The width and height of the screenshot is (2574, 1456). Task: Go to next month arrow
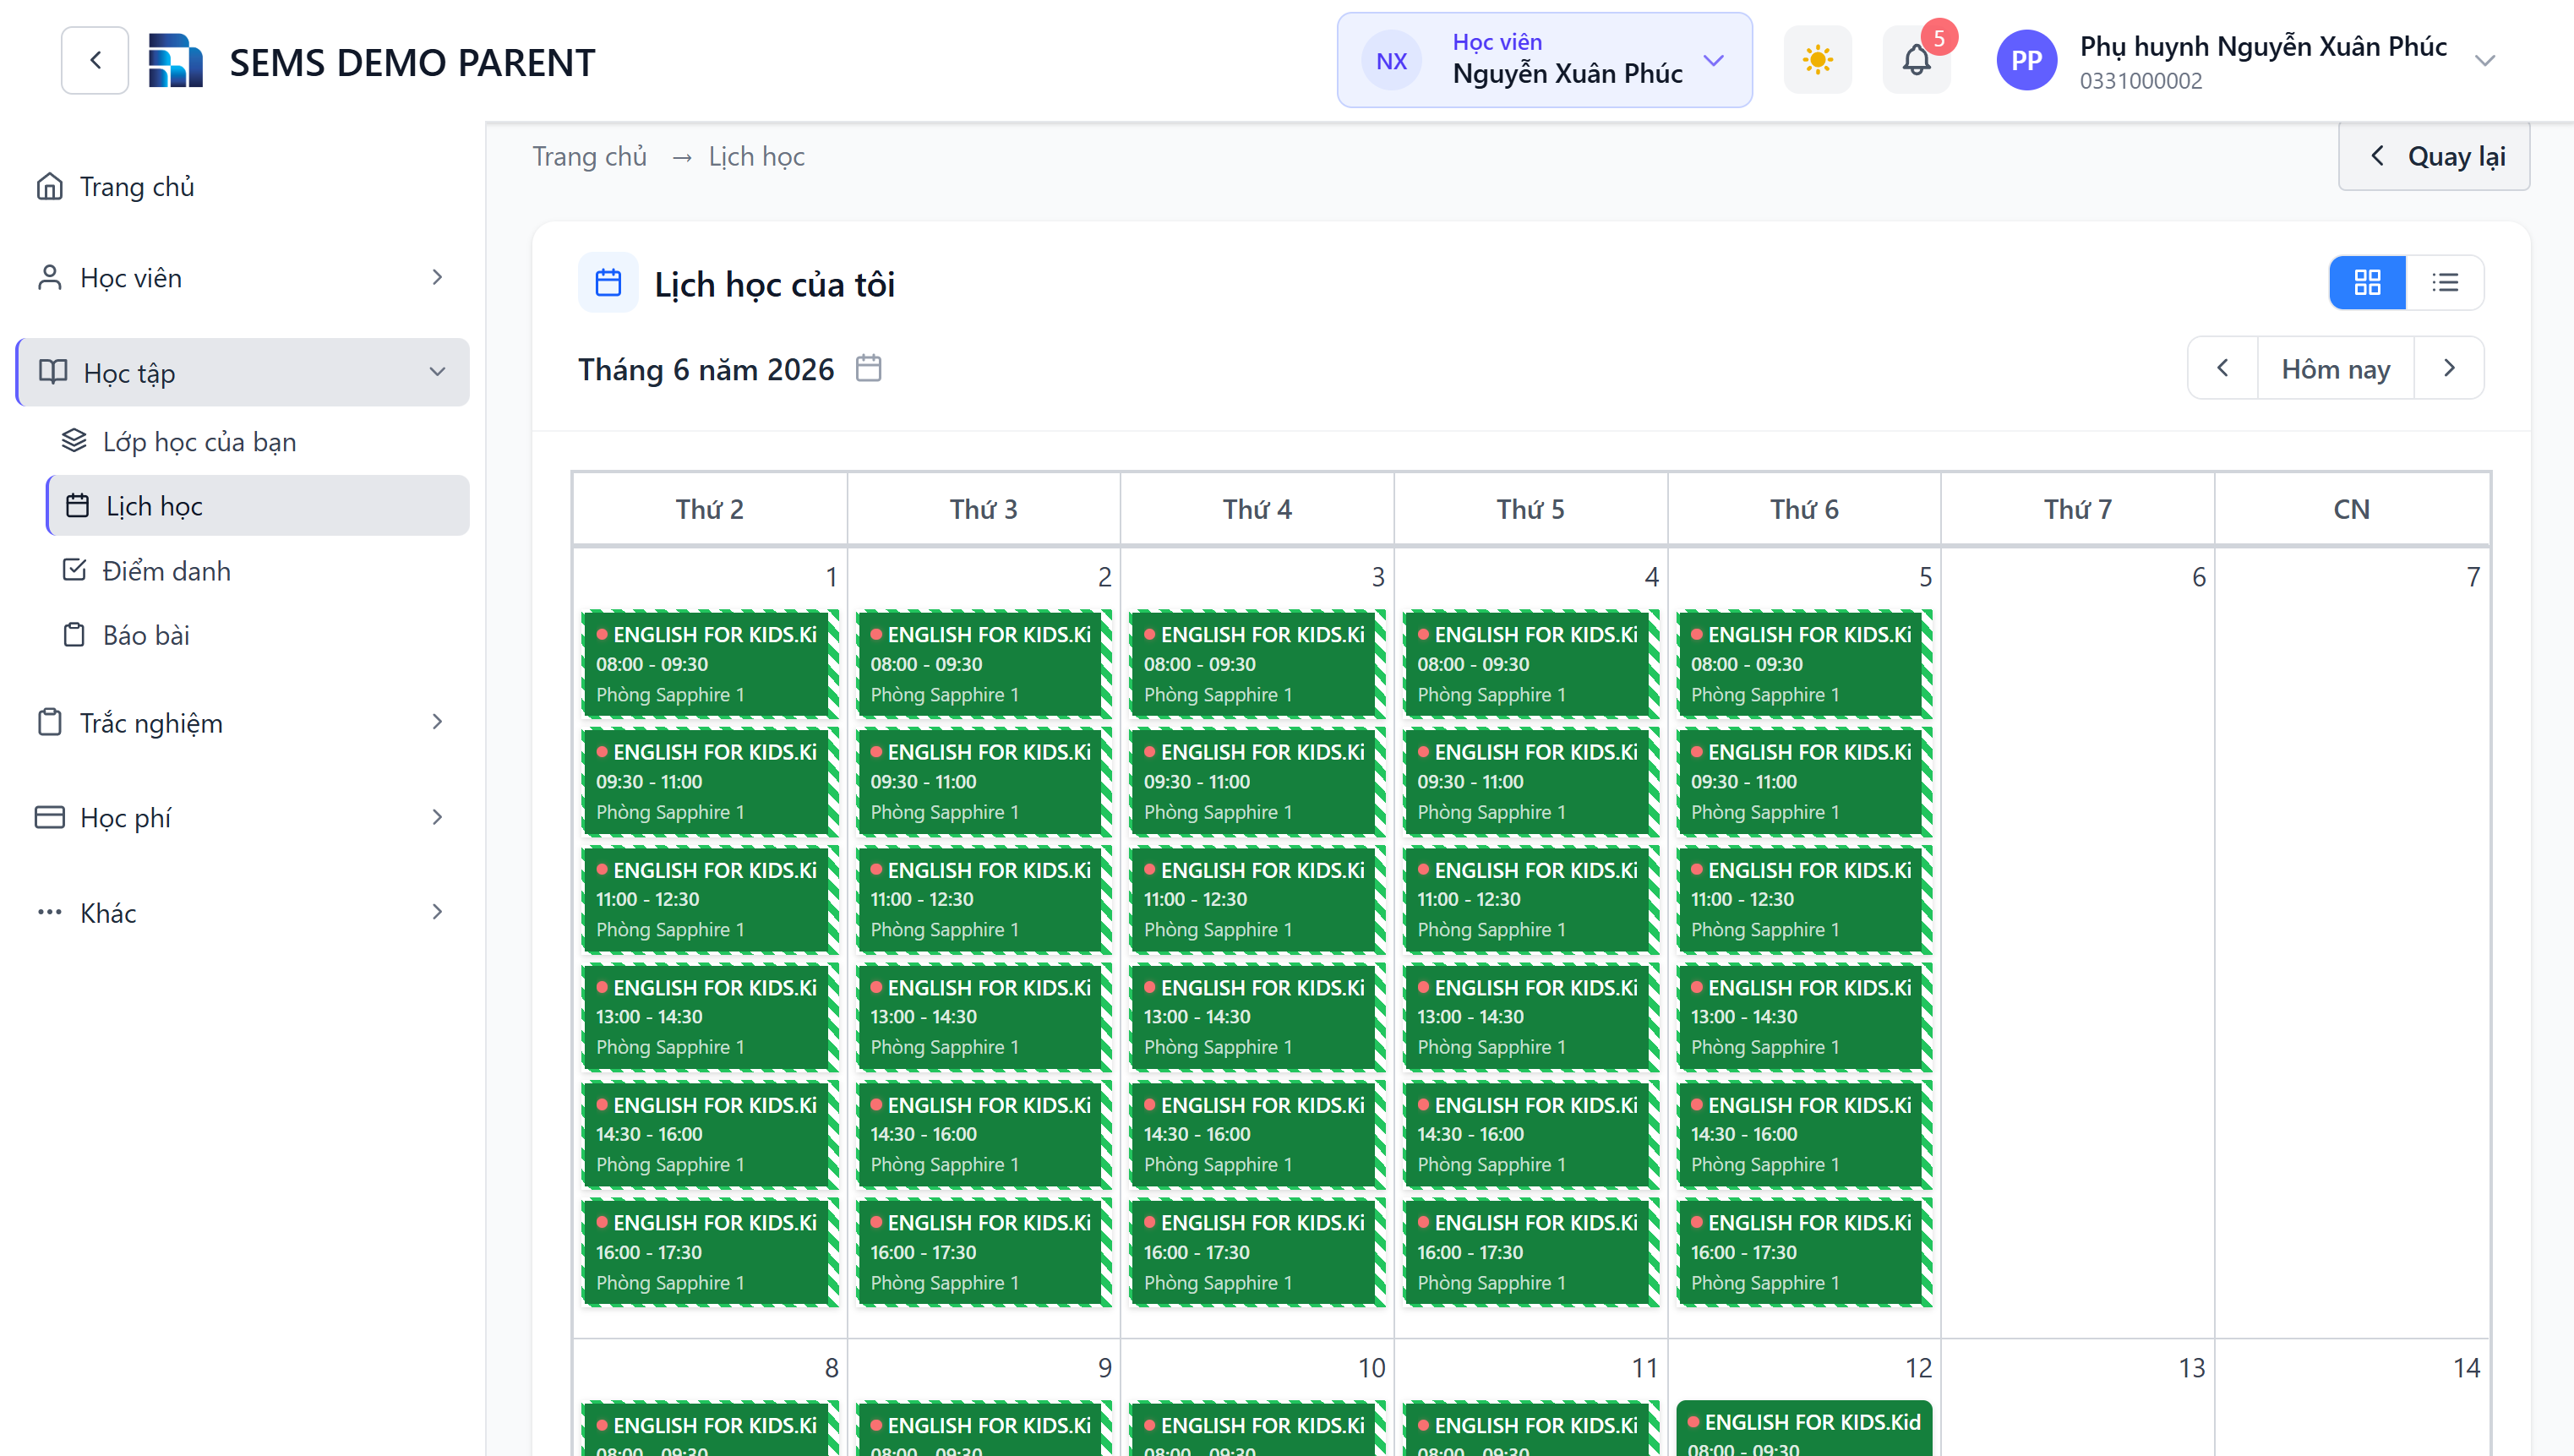click(x=2449, y=368)
